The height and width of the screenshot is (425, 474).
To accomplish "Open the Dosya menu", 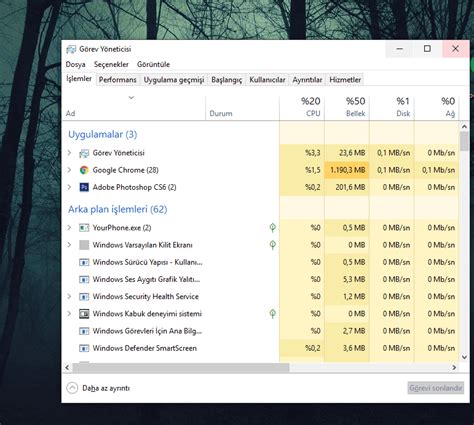I will [76, 64].
